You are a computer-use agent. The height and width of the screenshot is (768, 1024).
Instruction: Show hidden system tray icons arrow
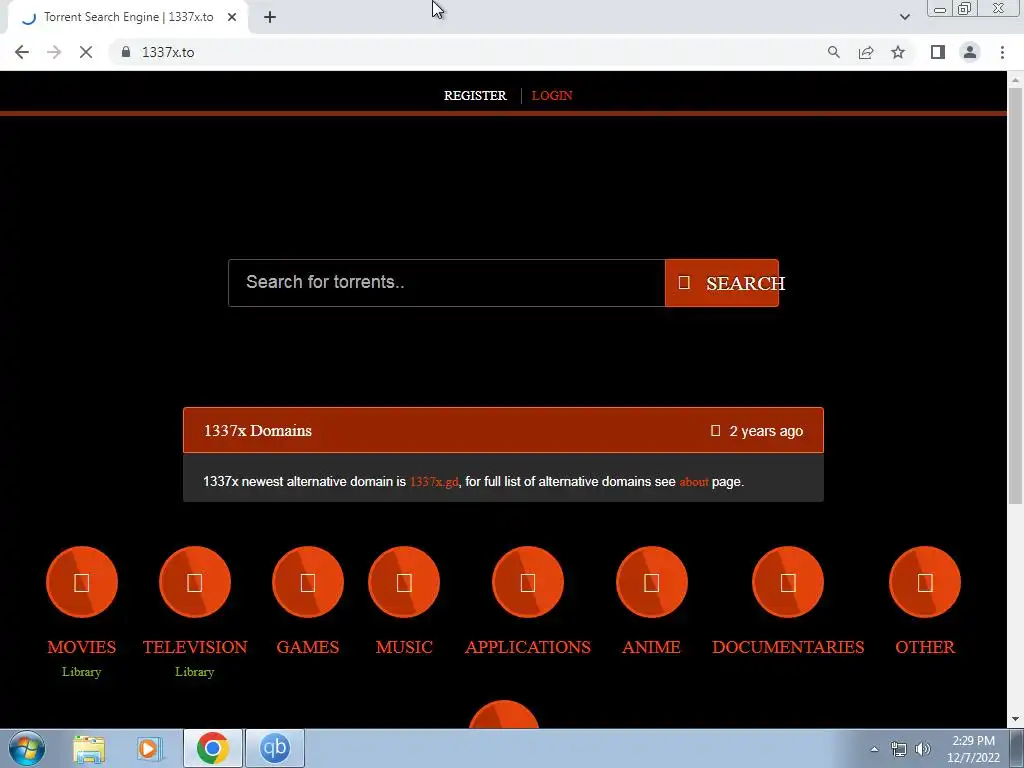pos(874,749)
